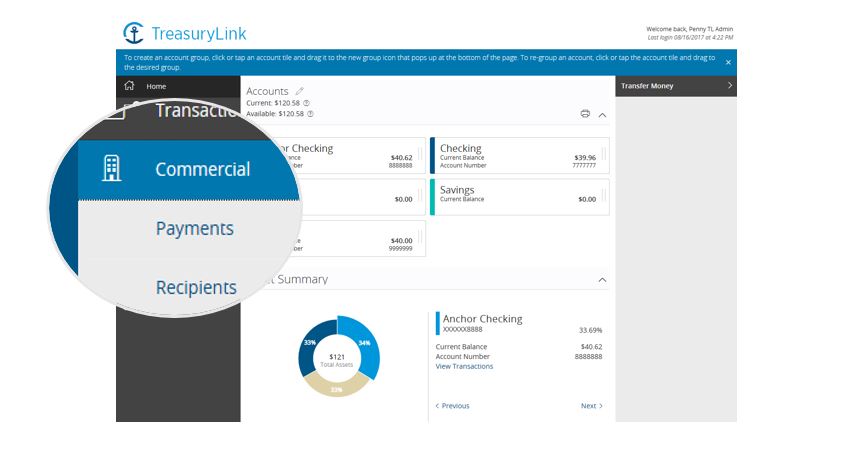Click the $121 Total Assets donut center

[x=337, y=360]
